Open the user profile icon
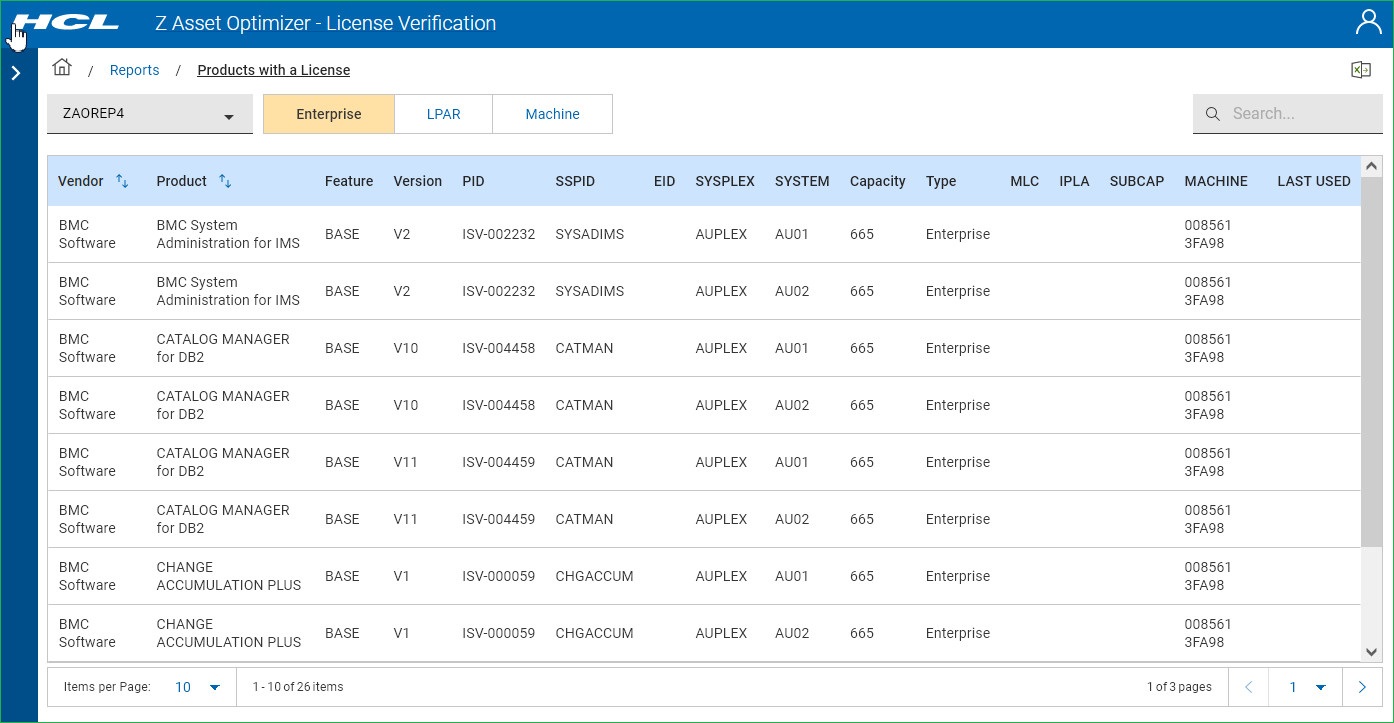The height and width of the screenshot is (723, 1394). coord(1367,23)
